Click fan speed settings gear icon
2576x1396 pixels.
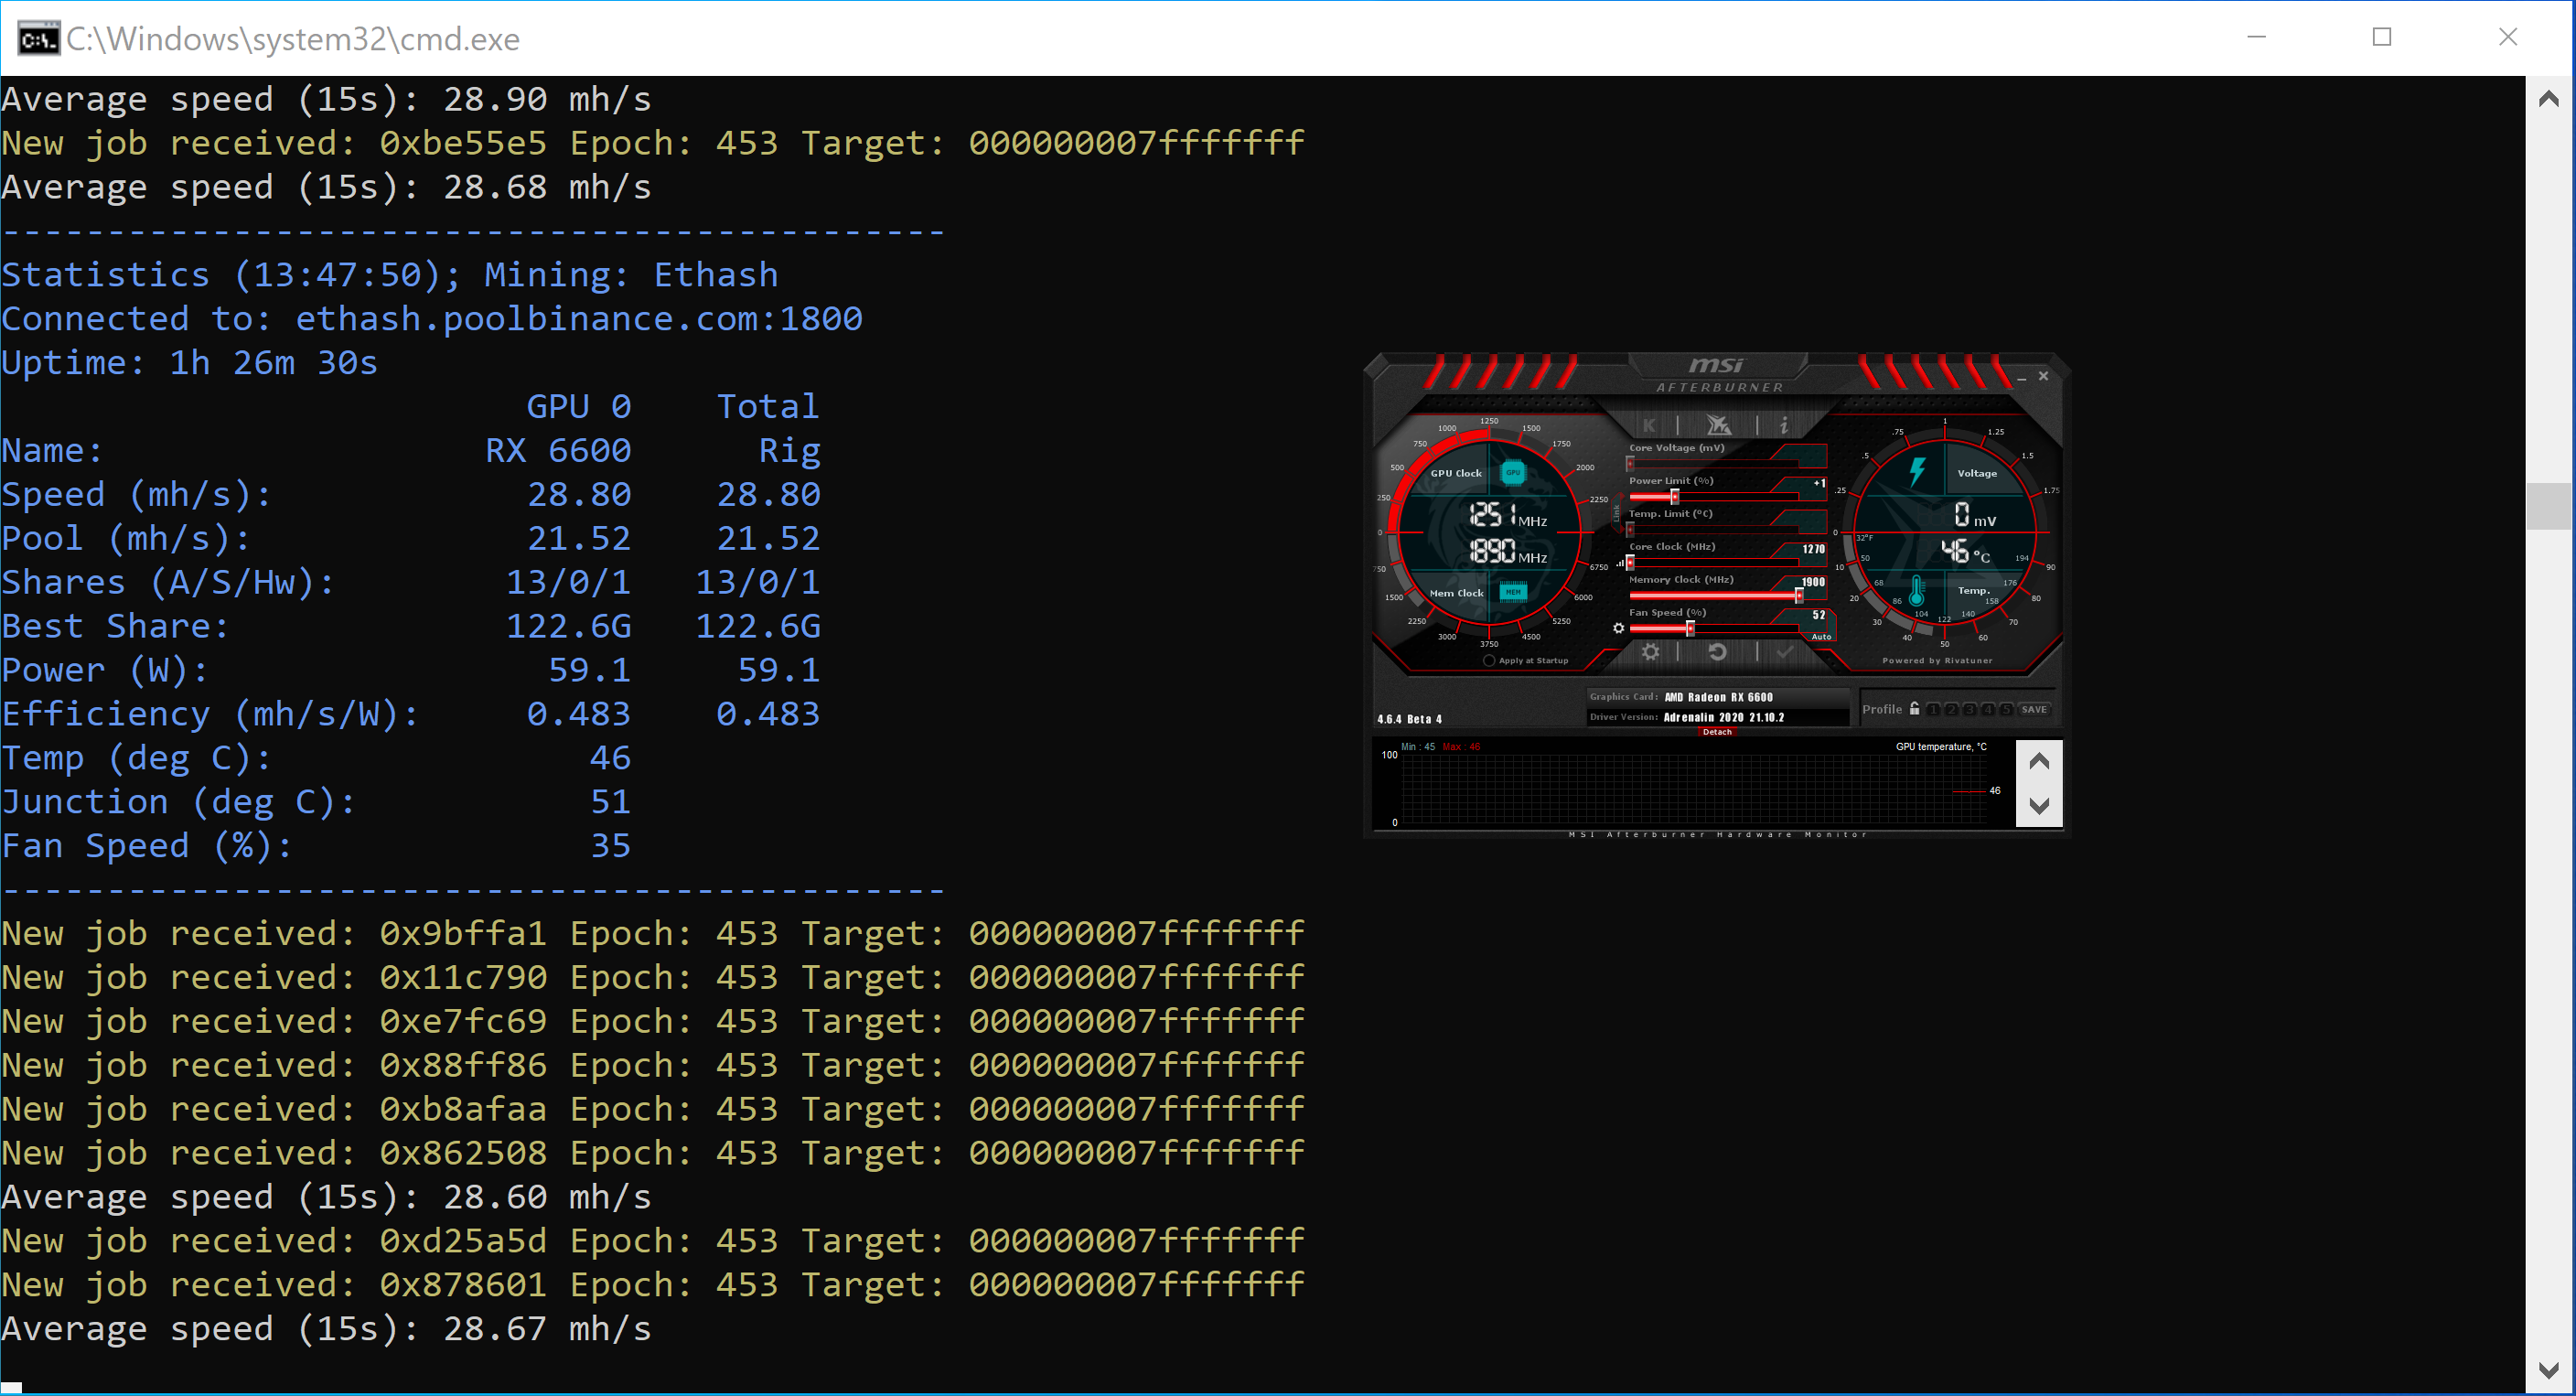pyautogui.click(x=1618, y=628)
